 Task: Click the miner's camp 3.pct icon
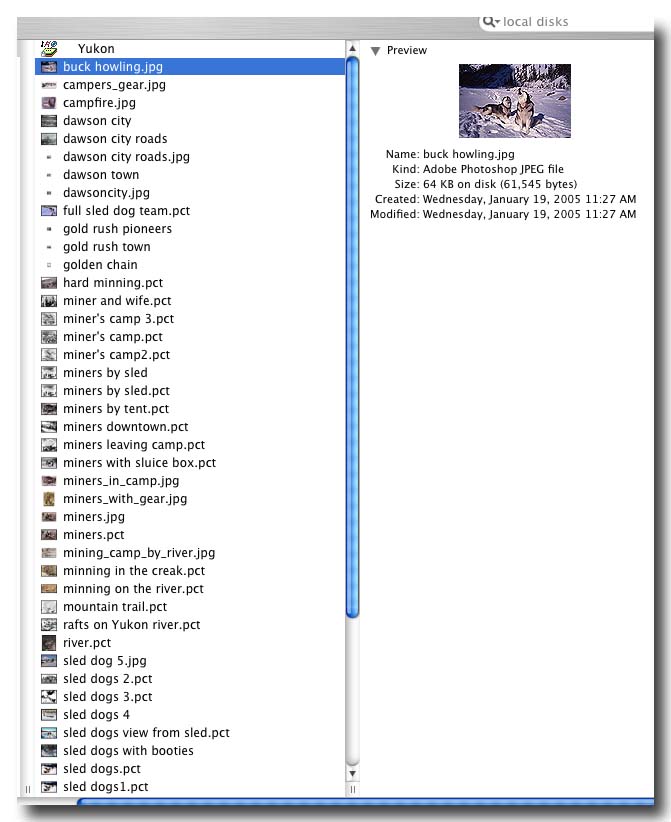click(x=49, y=319)
